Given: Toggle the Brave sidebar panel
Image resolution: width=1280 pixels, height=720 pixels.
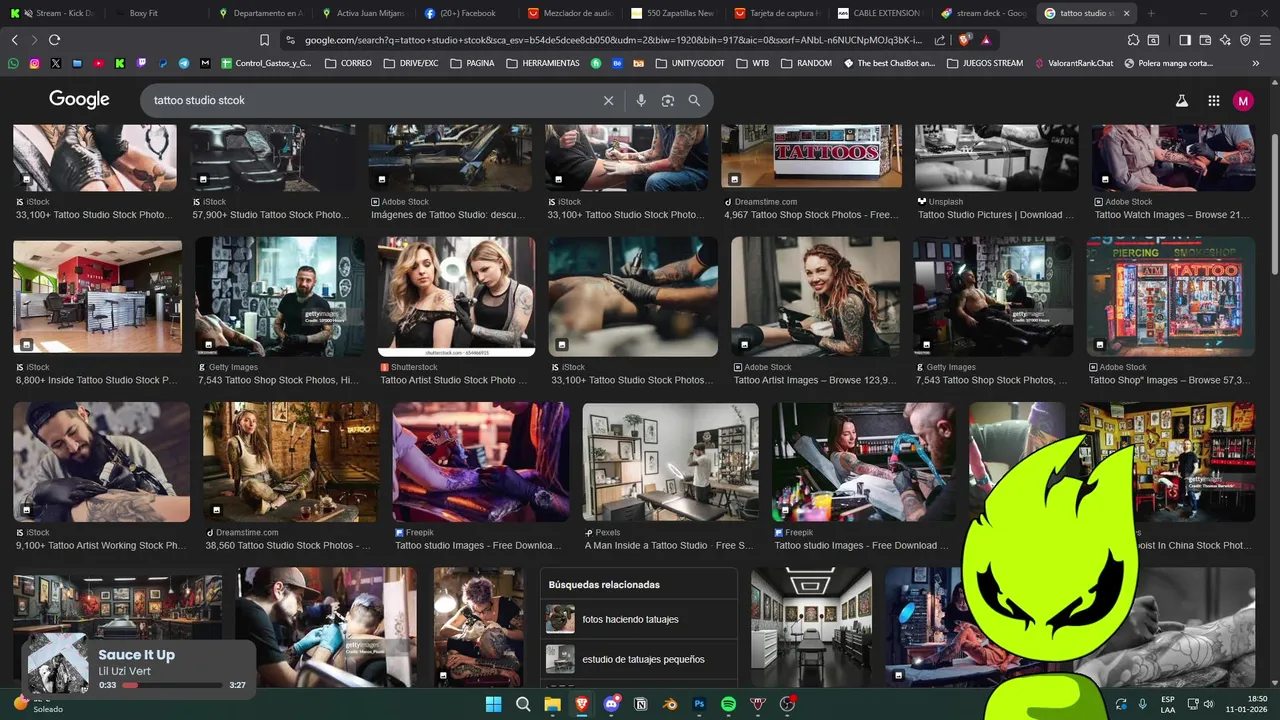Looking at the screenshot, I should 1185,40.
